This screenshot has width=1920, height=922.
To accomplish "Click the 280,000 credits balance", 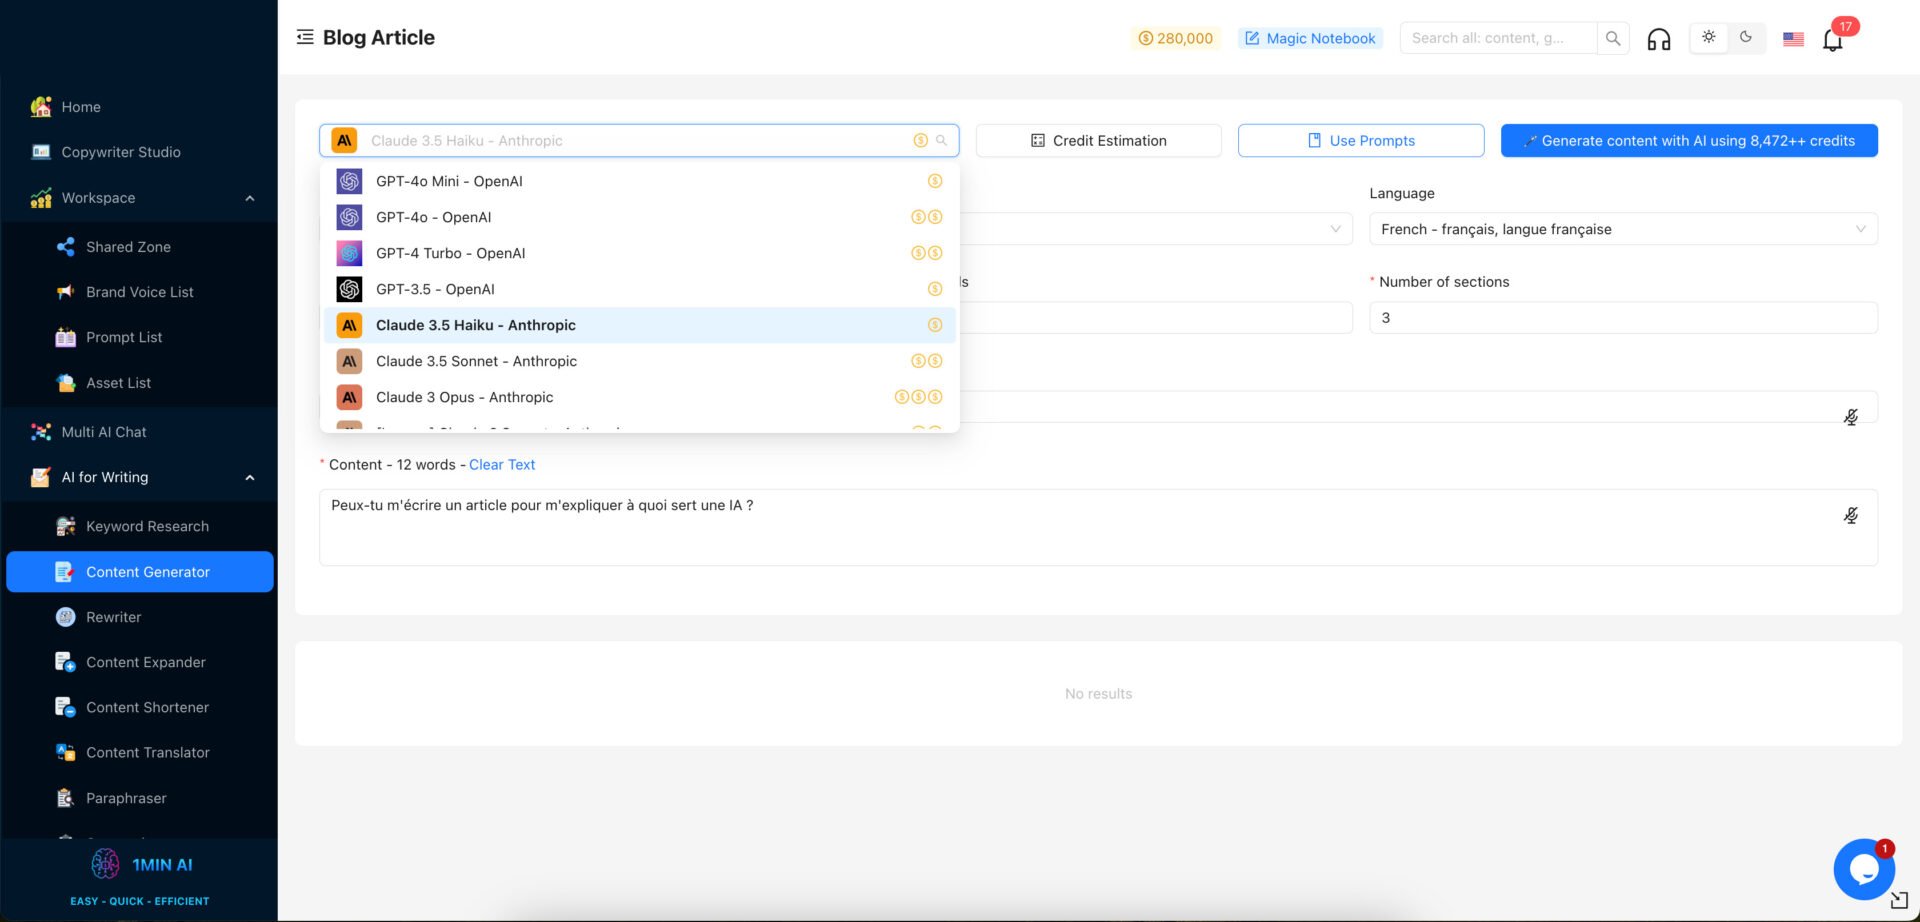I will coord(1175,38).
